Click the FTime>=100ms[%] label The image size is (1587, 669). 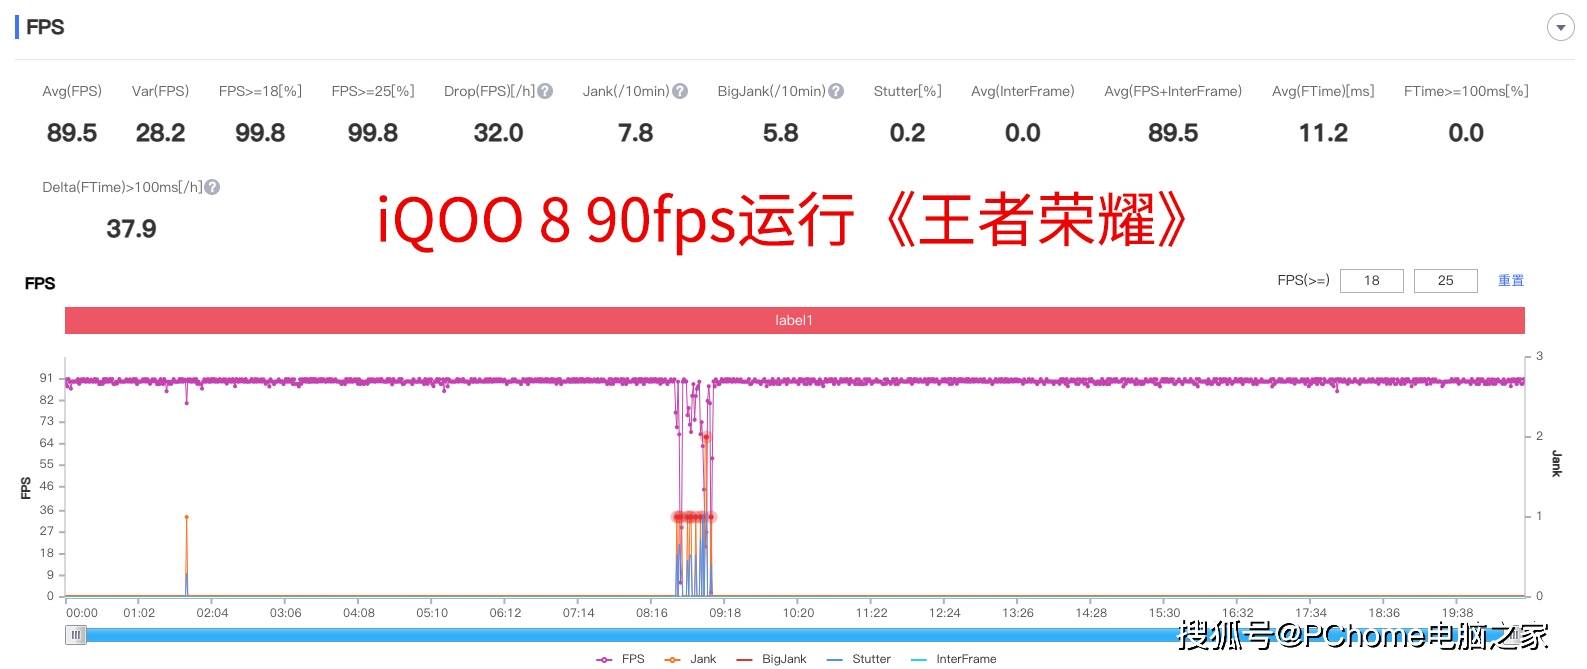click(x=1466, y=91)
